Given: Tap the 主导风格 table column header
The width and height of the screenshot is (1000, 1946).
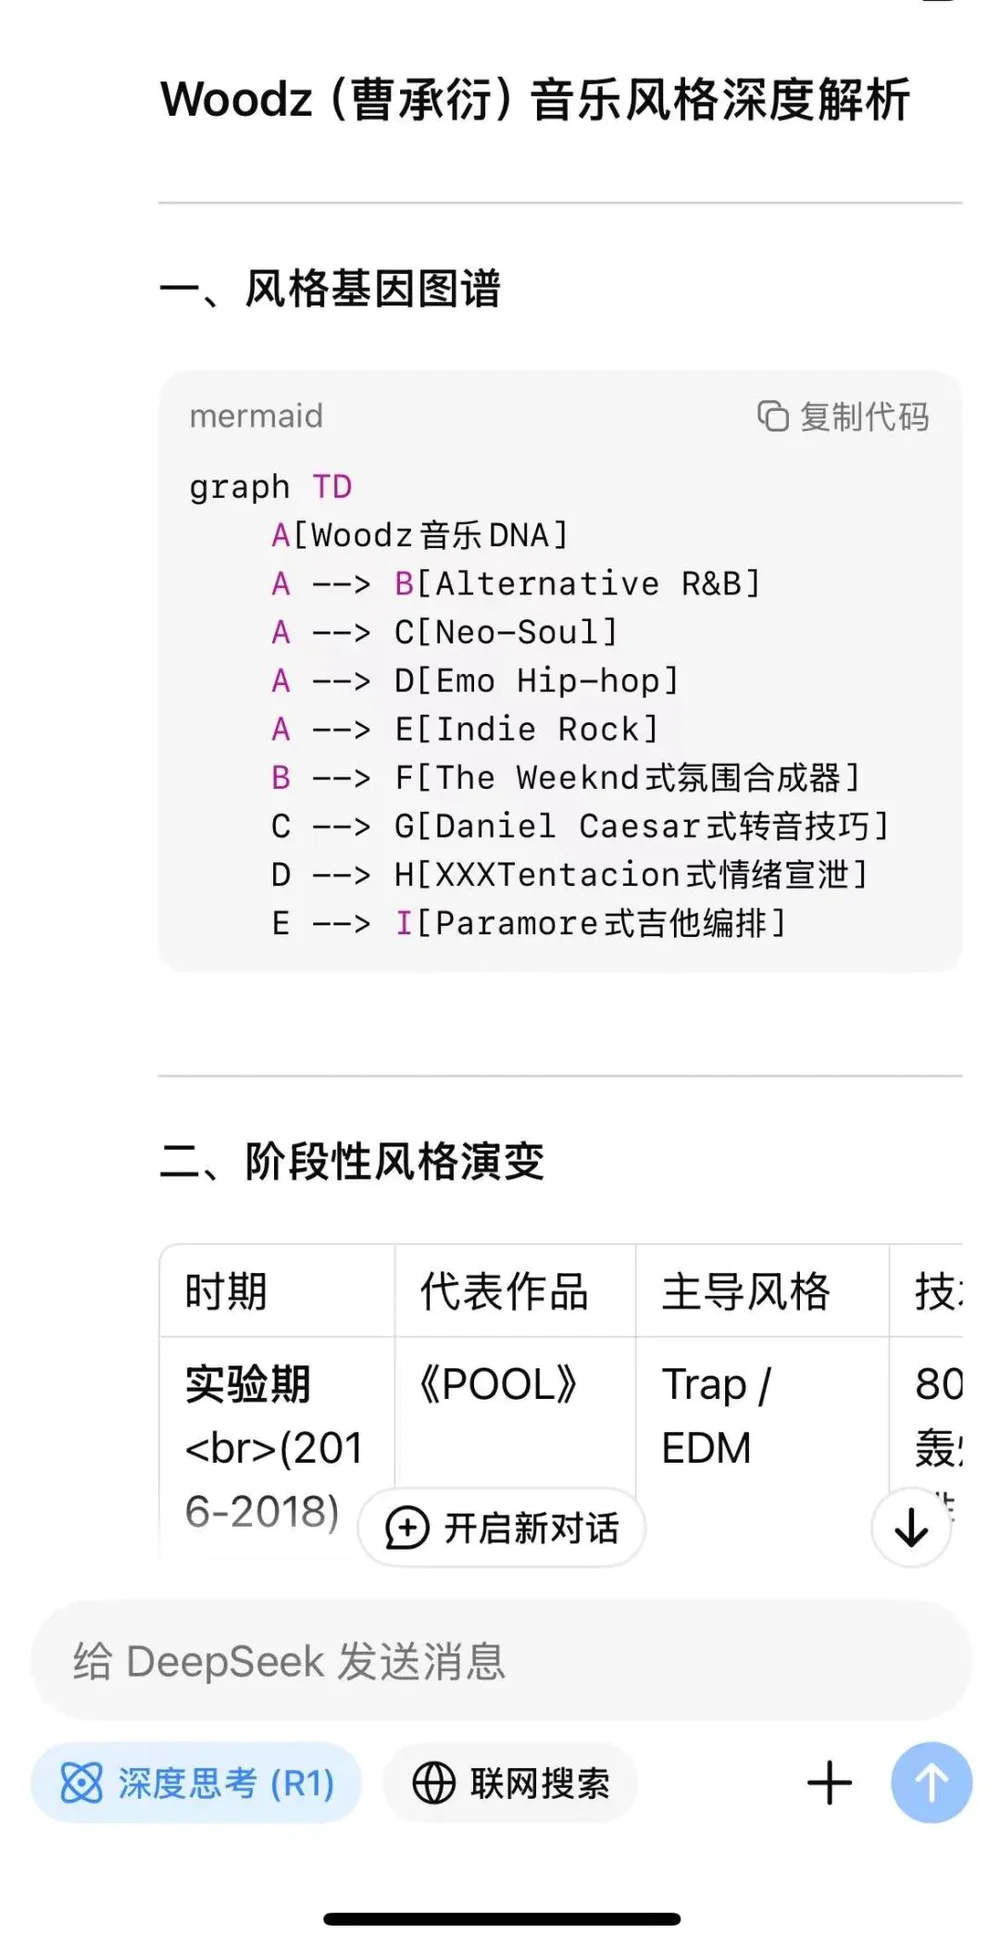Looking at the screenshot, I should pos(746,1291).
